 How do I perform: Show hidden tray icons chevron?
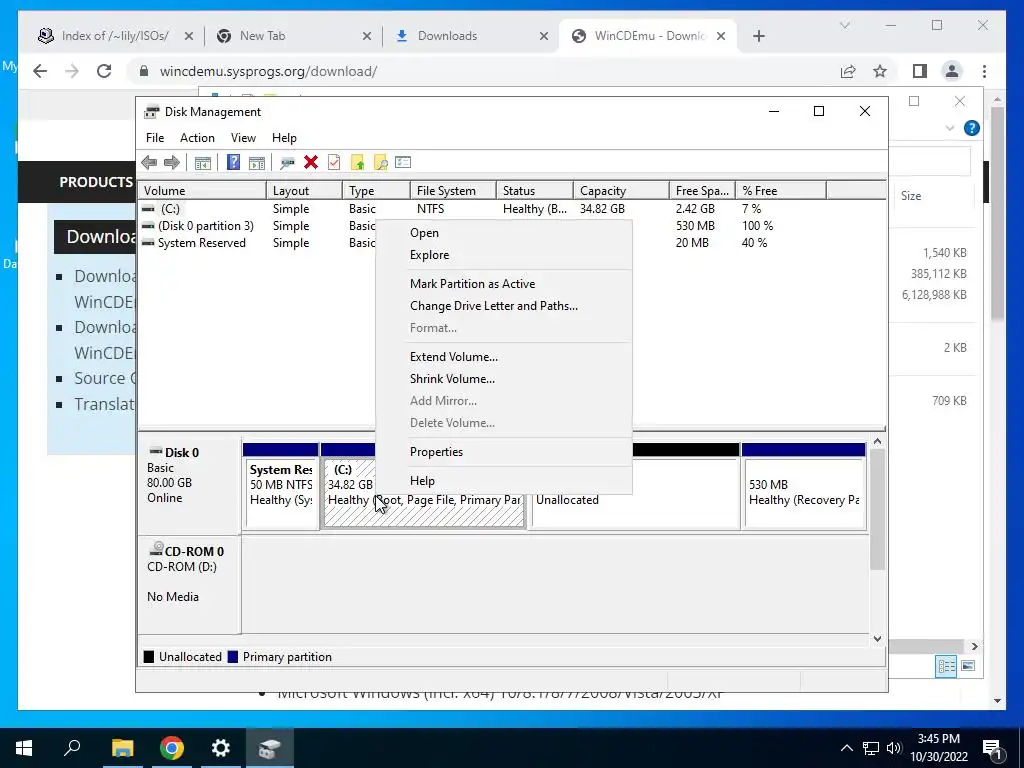(x=846, y=748)
